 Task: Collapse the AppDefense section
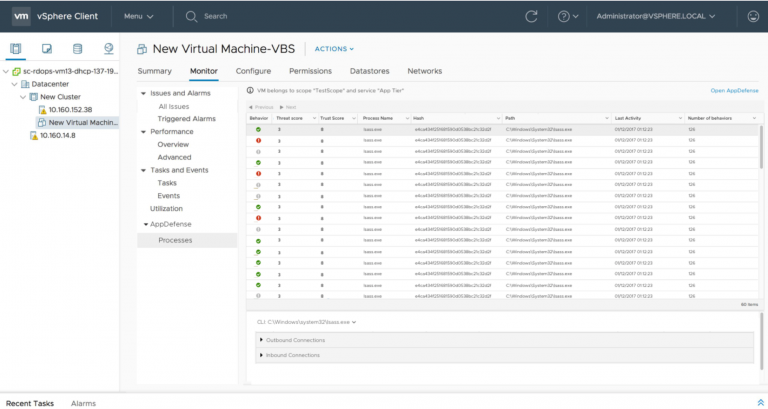click(145, 224)
